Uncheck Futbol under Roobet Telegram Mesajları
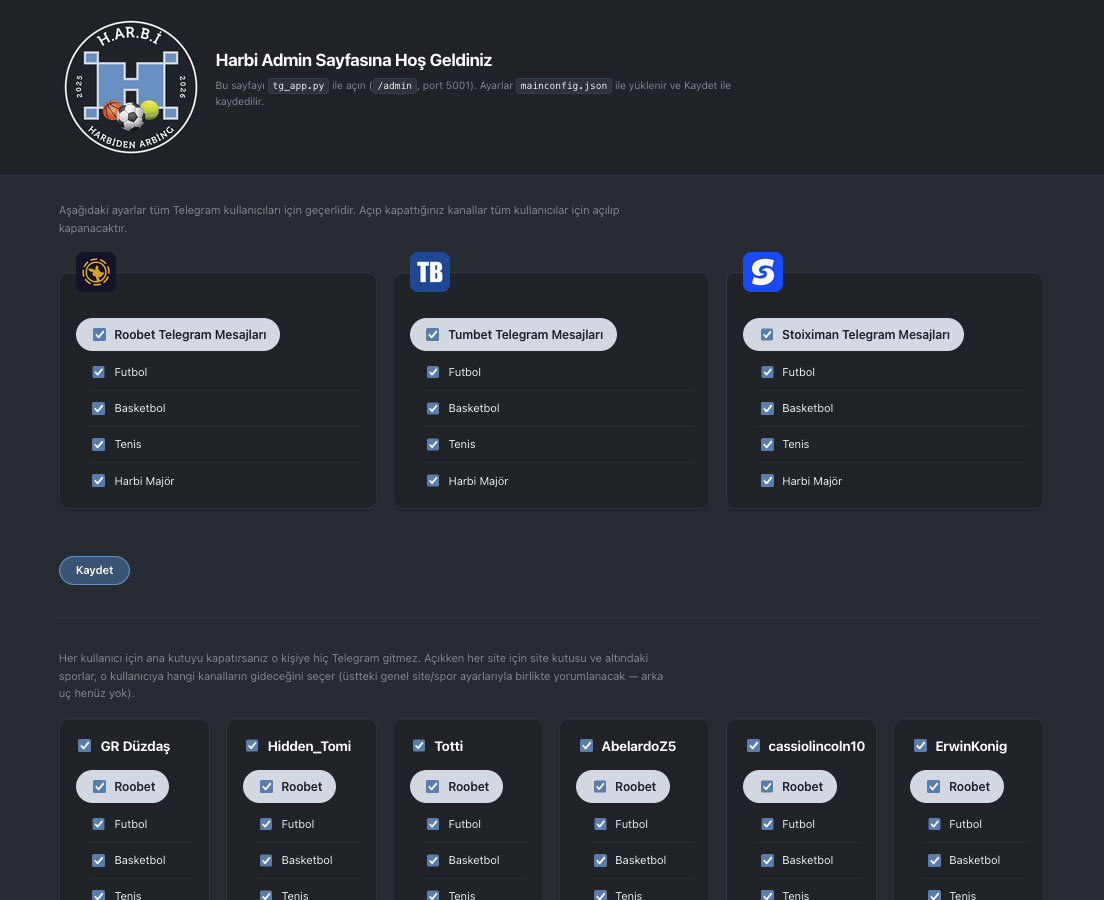The width and height of the screenshot is (1104, 900). pos(99,372)
